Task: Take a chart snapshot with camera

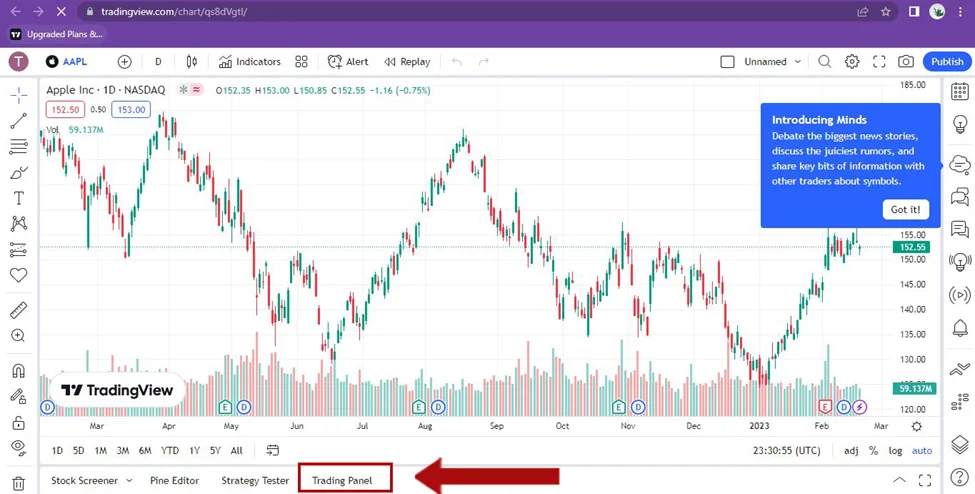Action: 906,62
